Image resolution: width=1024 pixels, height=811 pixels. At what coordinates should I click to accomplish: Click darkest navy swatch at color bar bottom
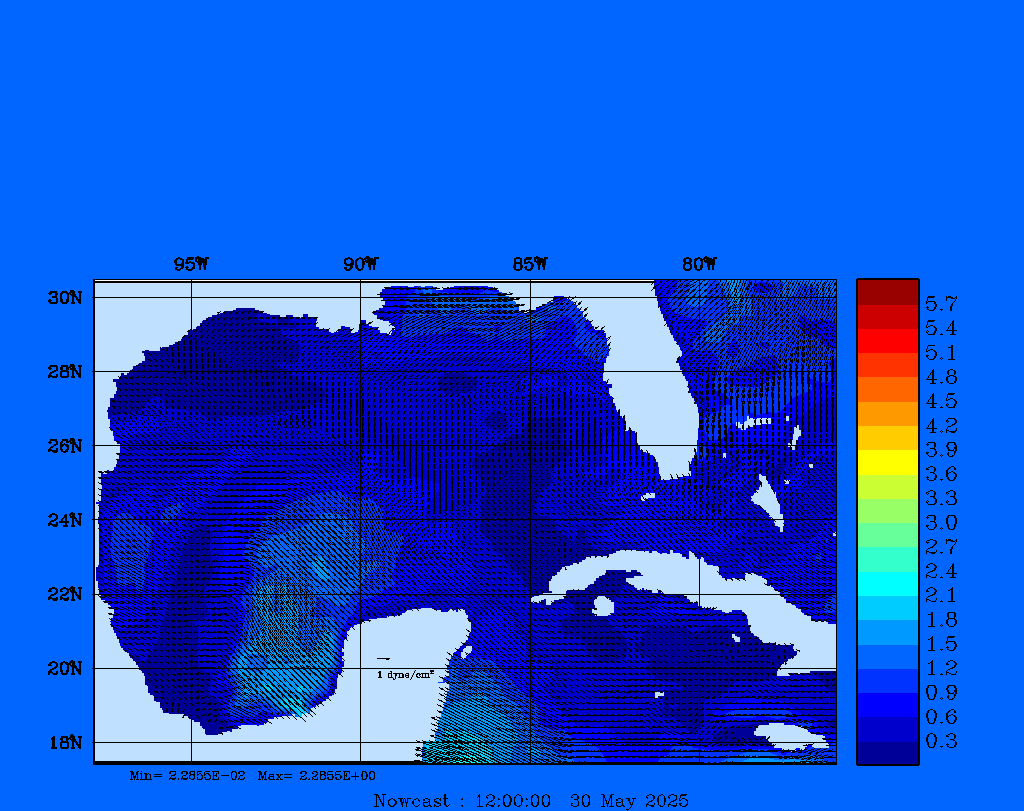887,753
